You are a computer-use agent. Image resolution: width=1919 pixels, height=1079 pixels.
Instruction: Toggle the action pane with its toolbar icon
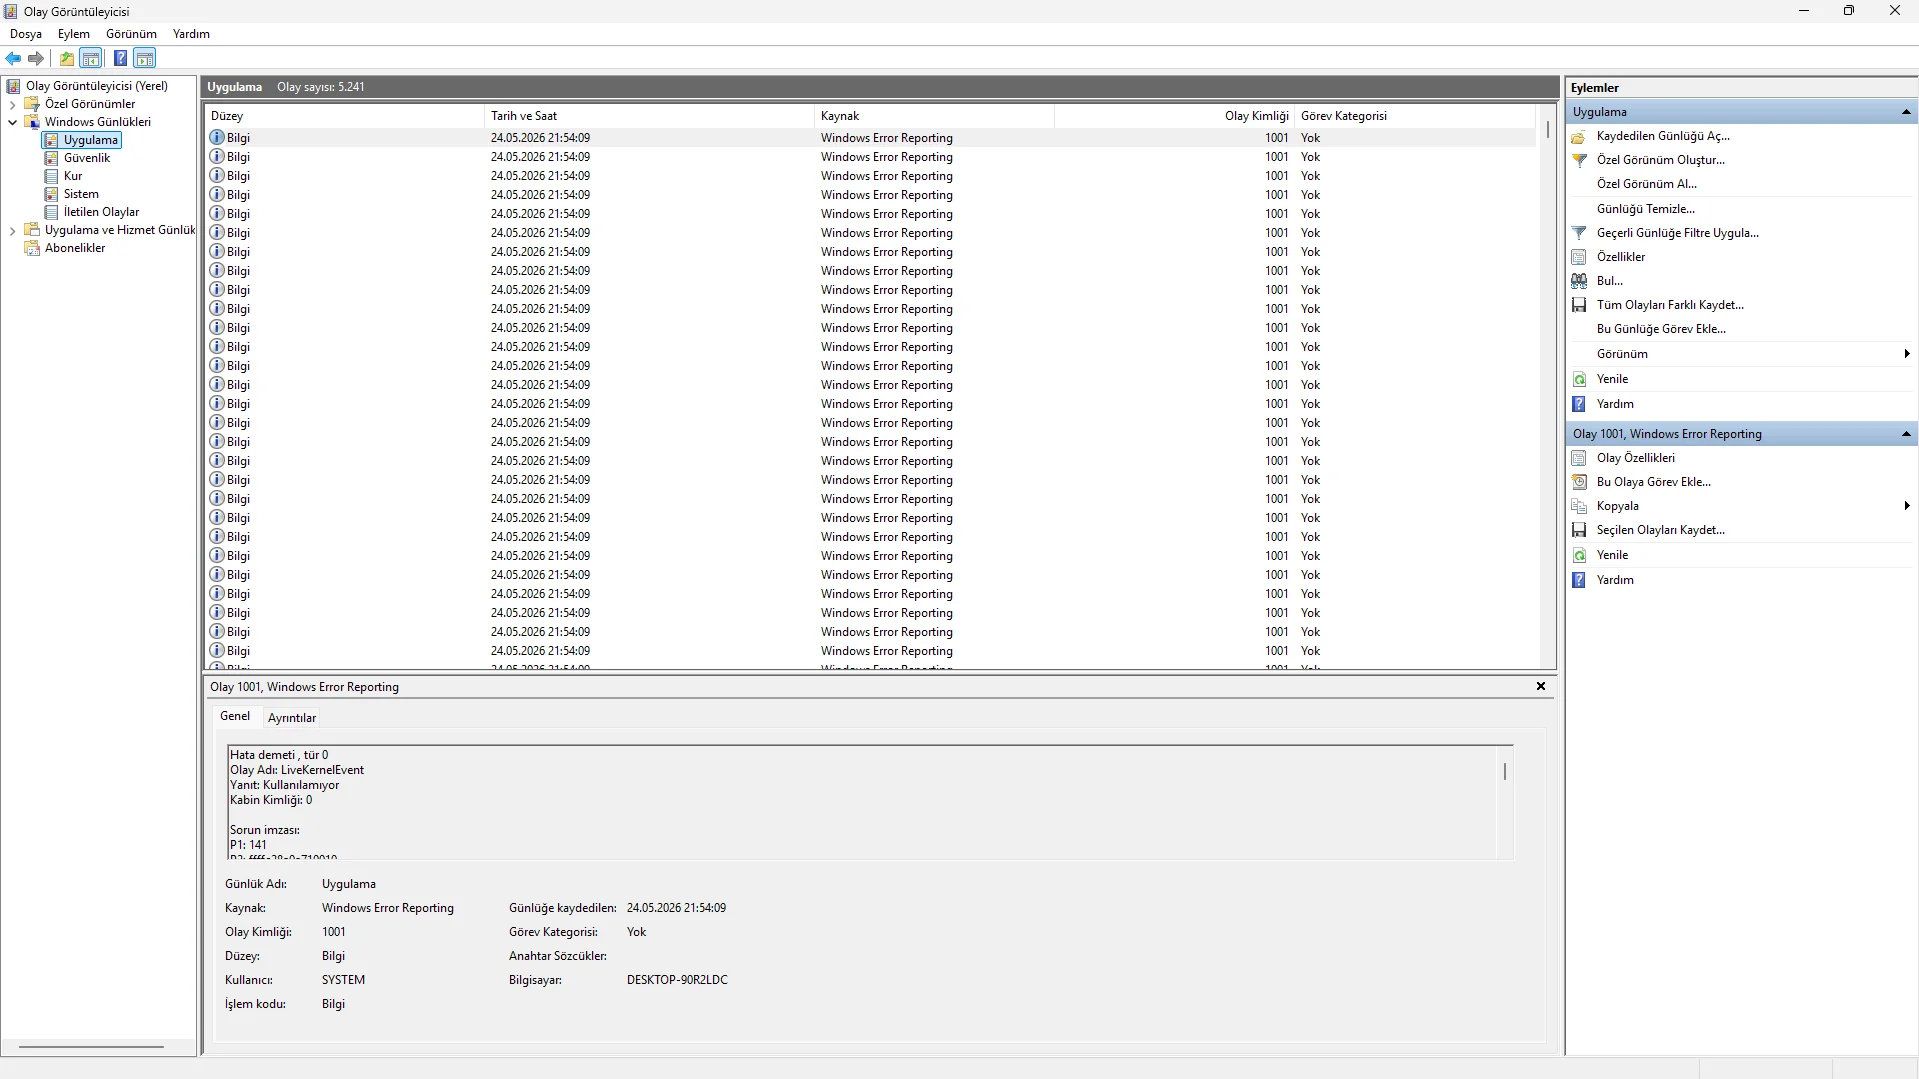[145, 58]
